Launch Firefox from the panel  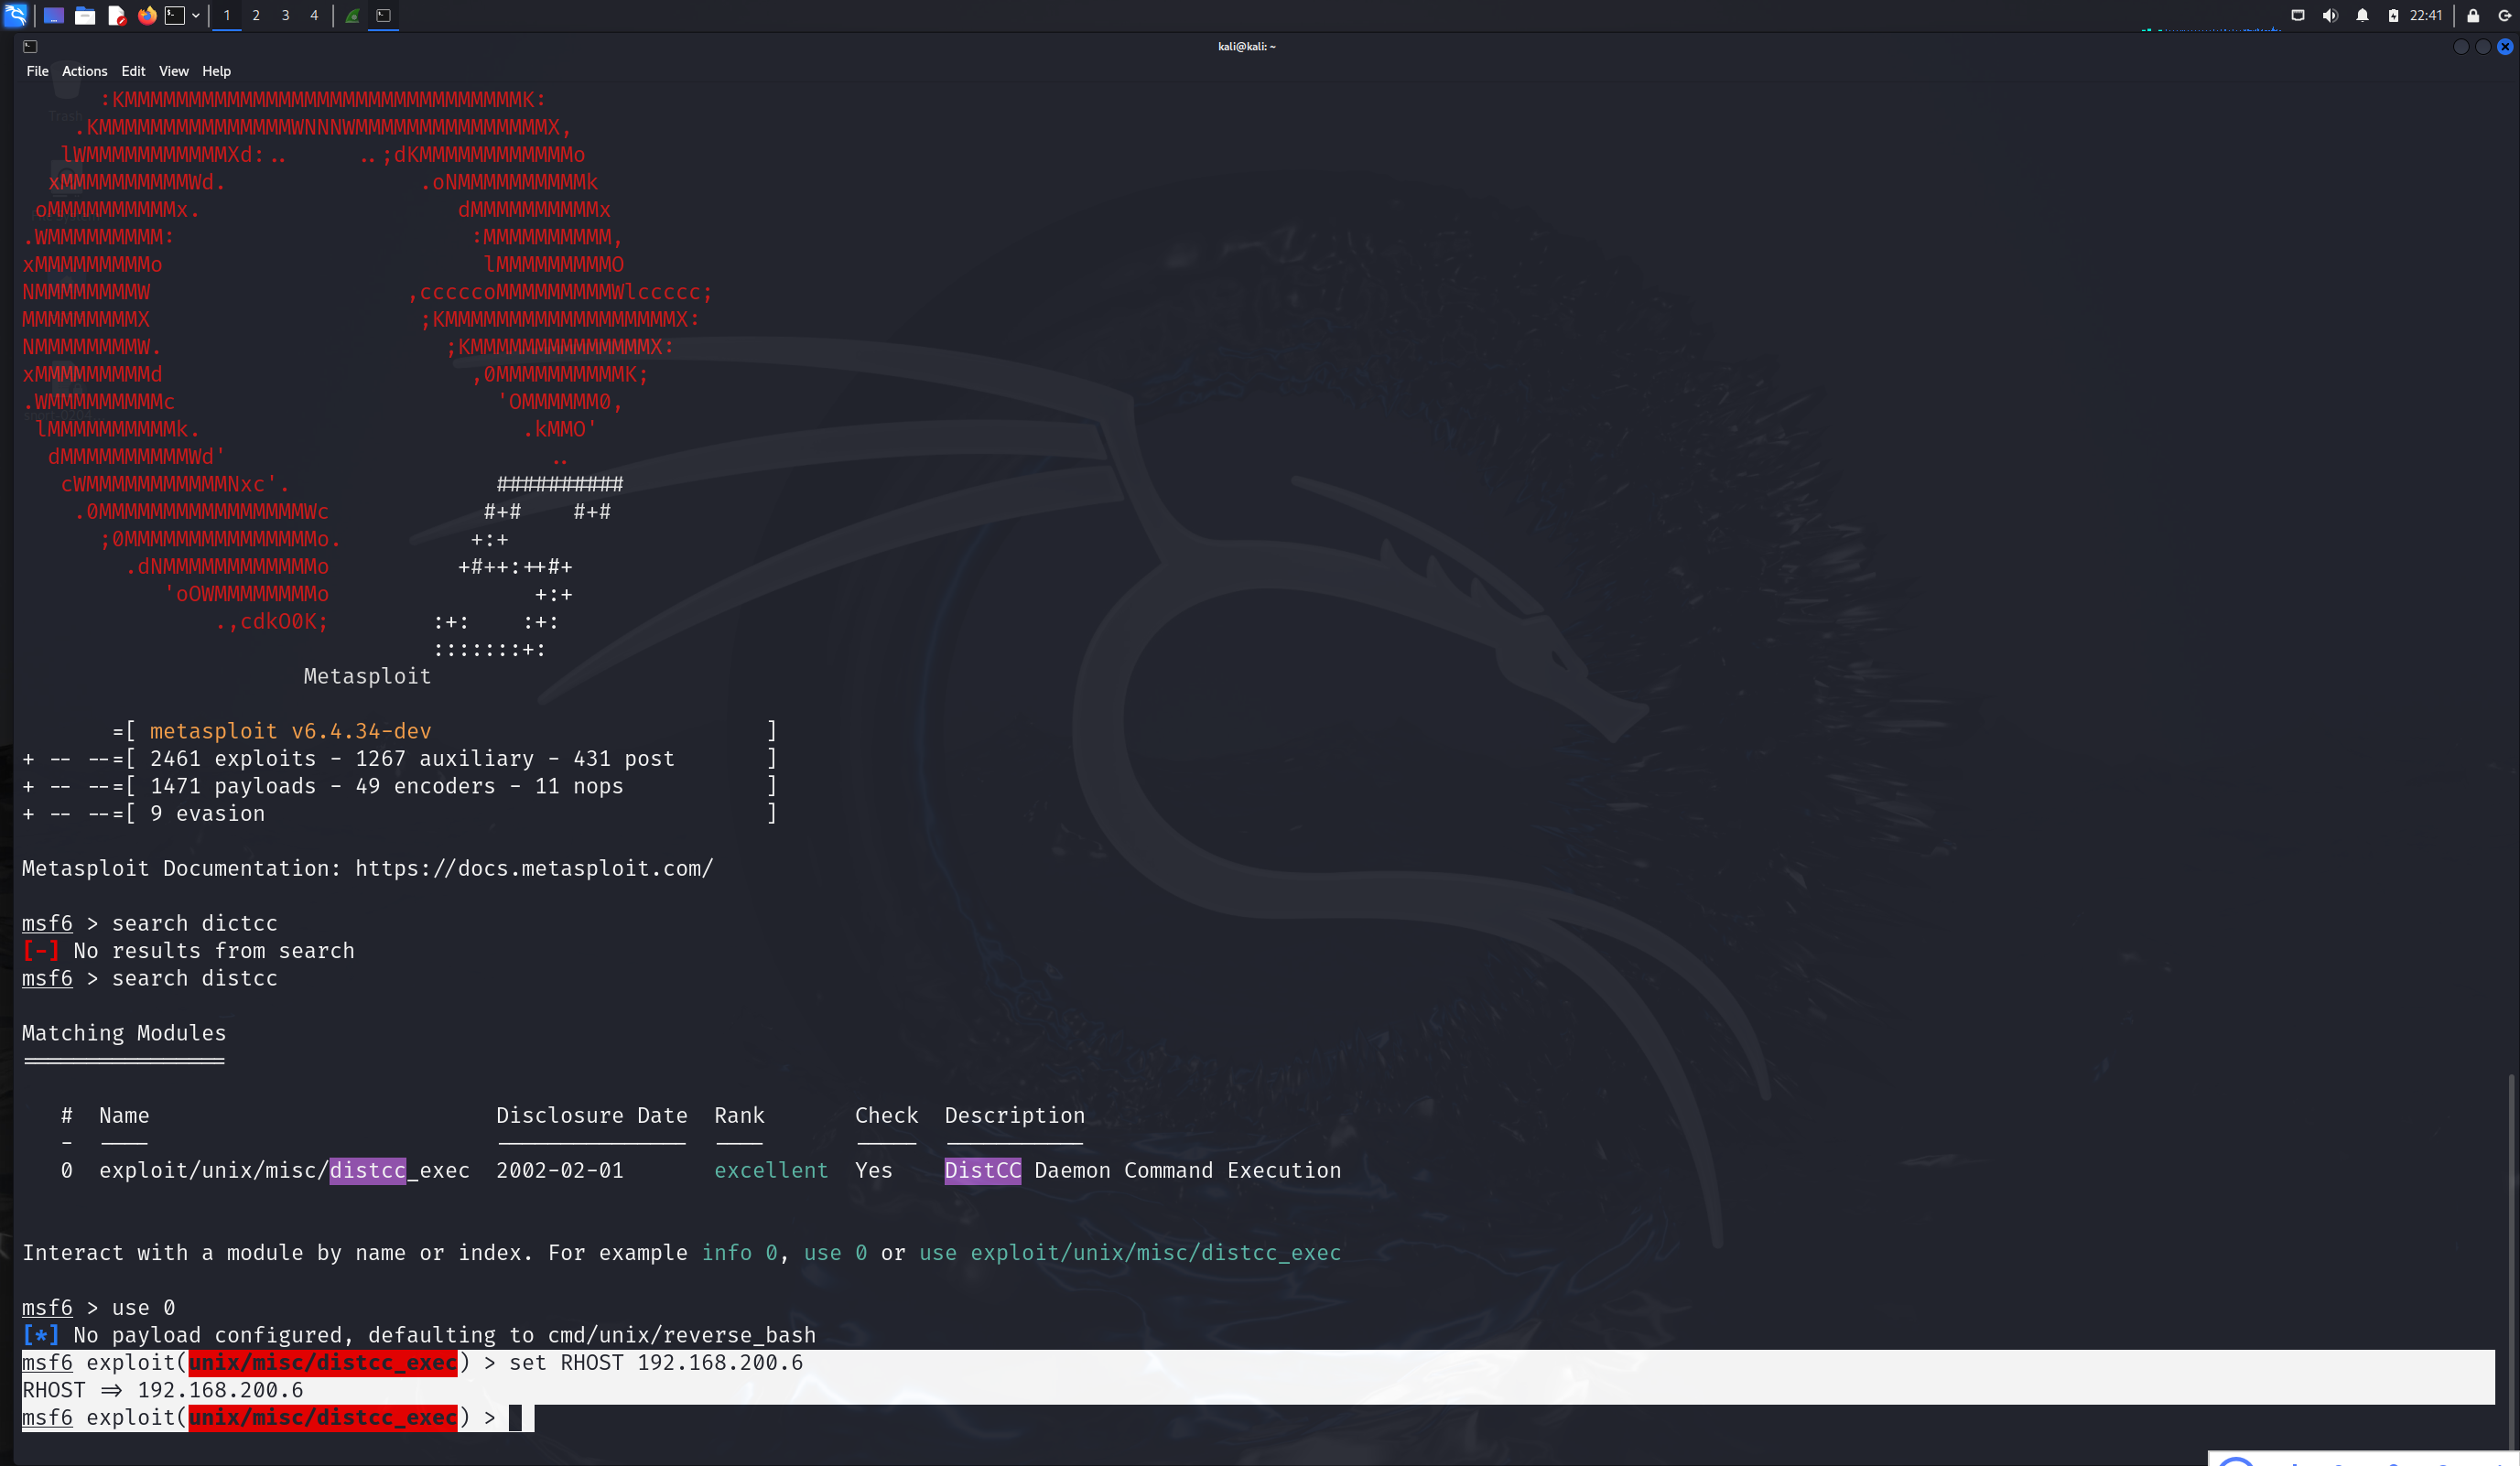coord(147,15)
